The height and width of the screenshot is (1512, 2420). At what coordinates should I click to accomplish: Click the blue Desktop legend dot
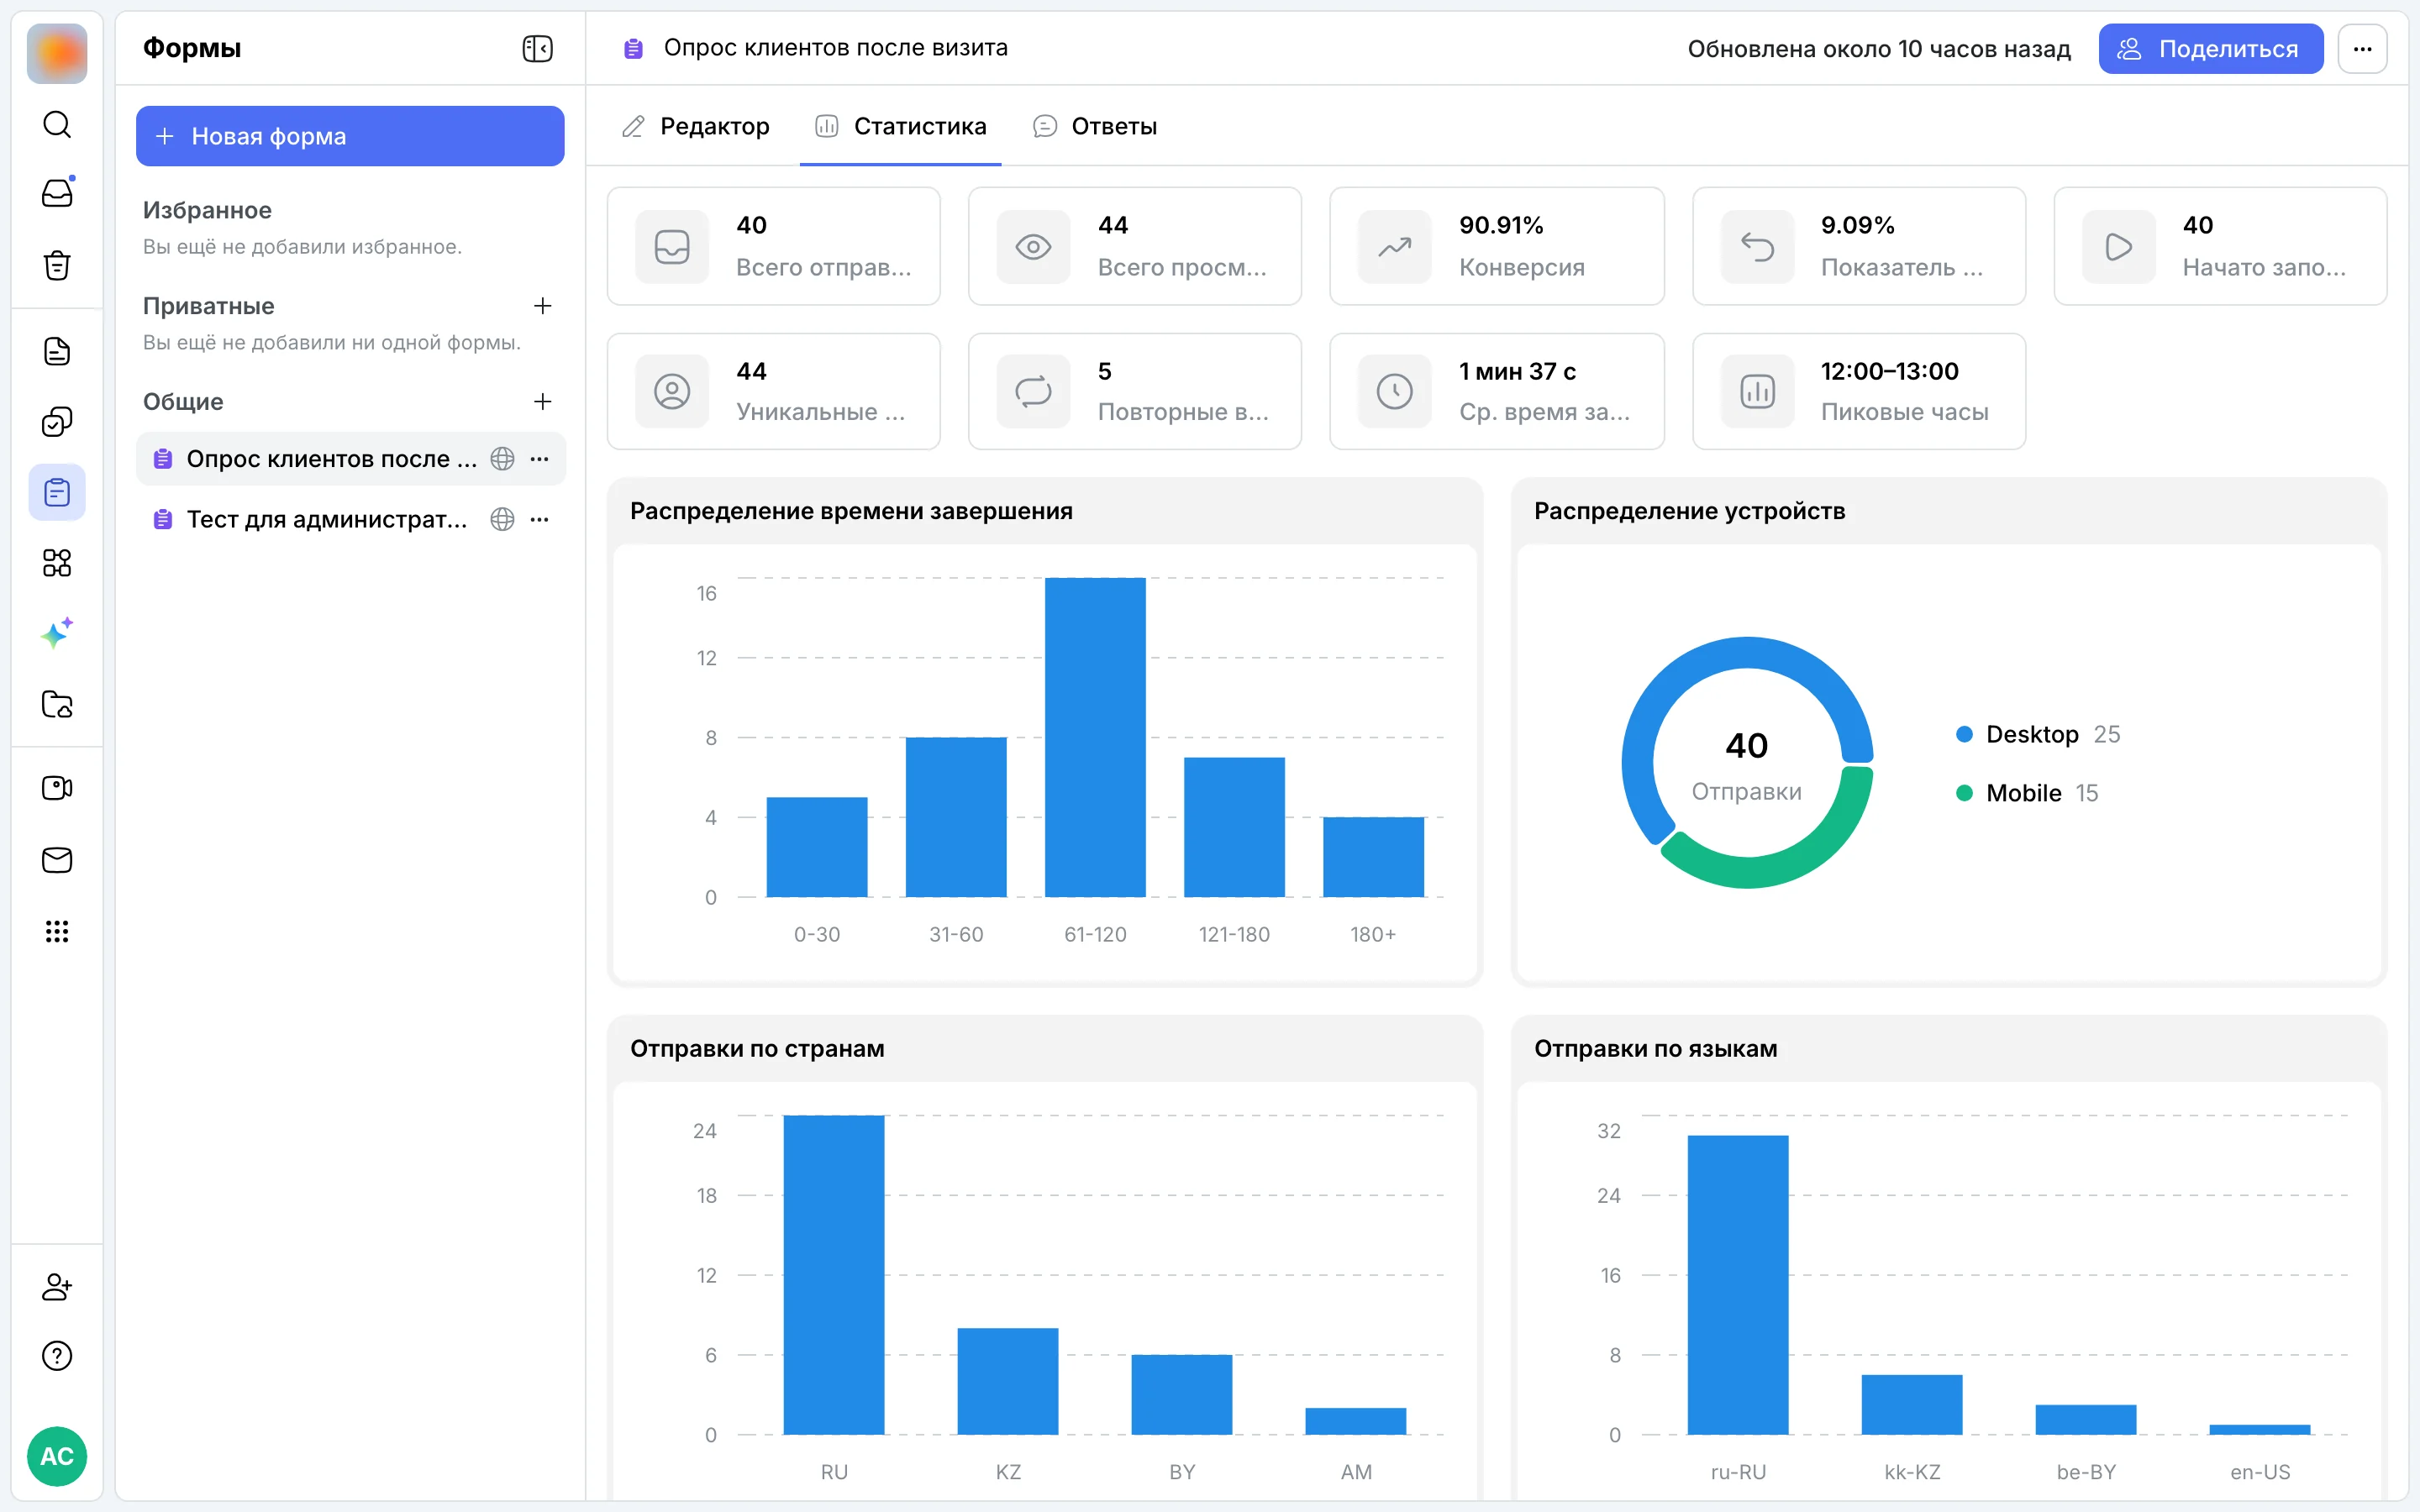click(1964, 734)
